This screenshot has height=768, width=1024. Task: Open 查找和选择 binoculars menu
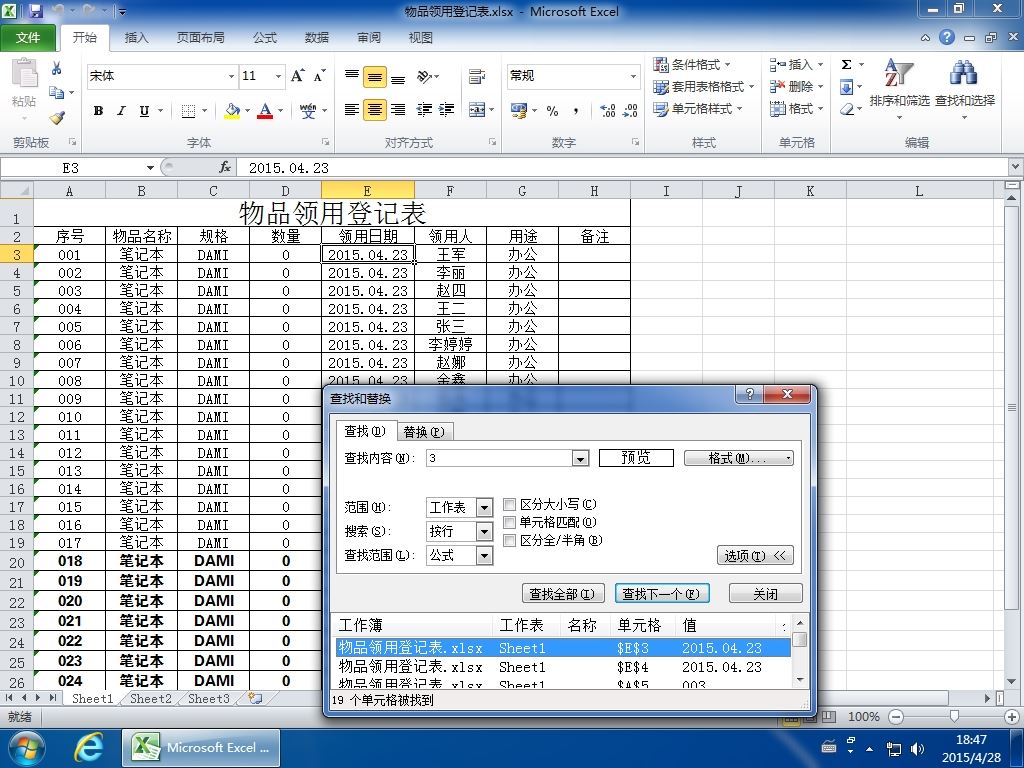point(965,88)
